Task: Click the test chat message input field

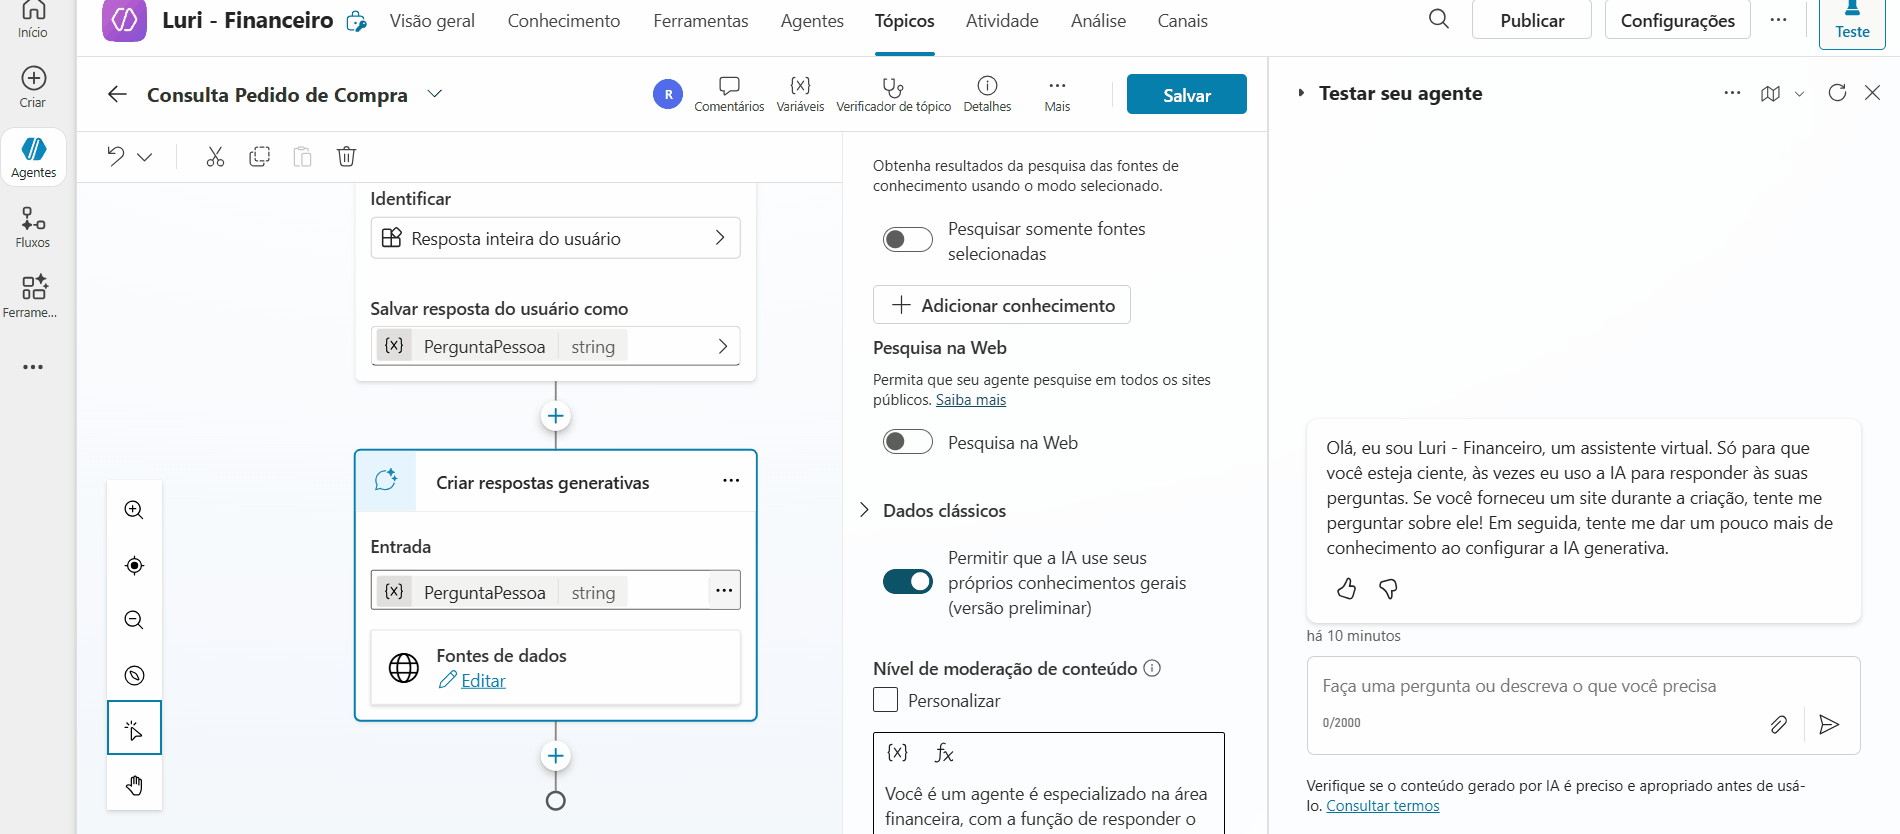Action: coord(1583,687)
